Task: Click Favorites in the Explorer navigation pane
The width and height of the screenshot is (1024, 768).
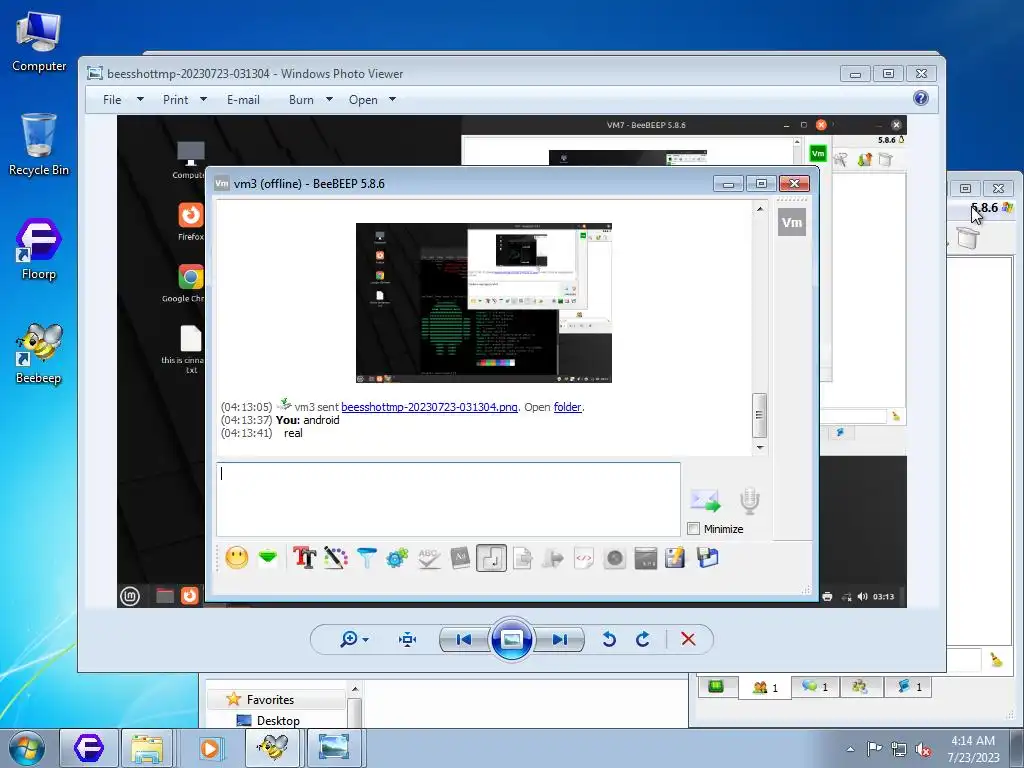Action: (270, 699)
